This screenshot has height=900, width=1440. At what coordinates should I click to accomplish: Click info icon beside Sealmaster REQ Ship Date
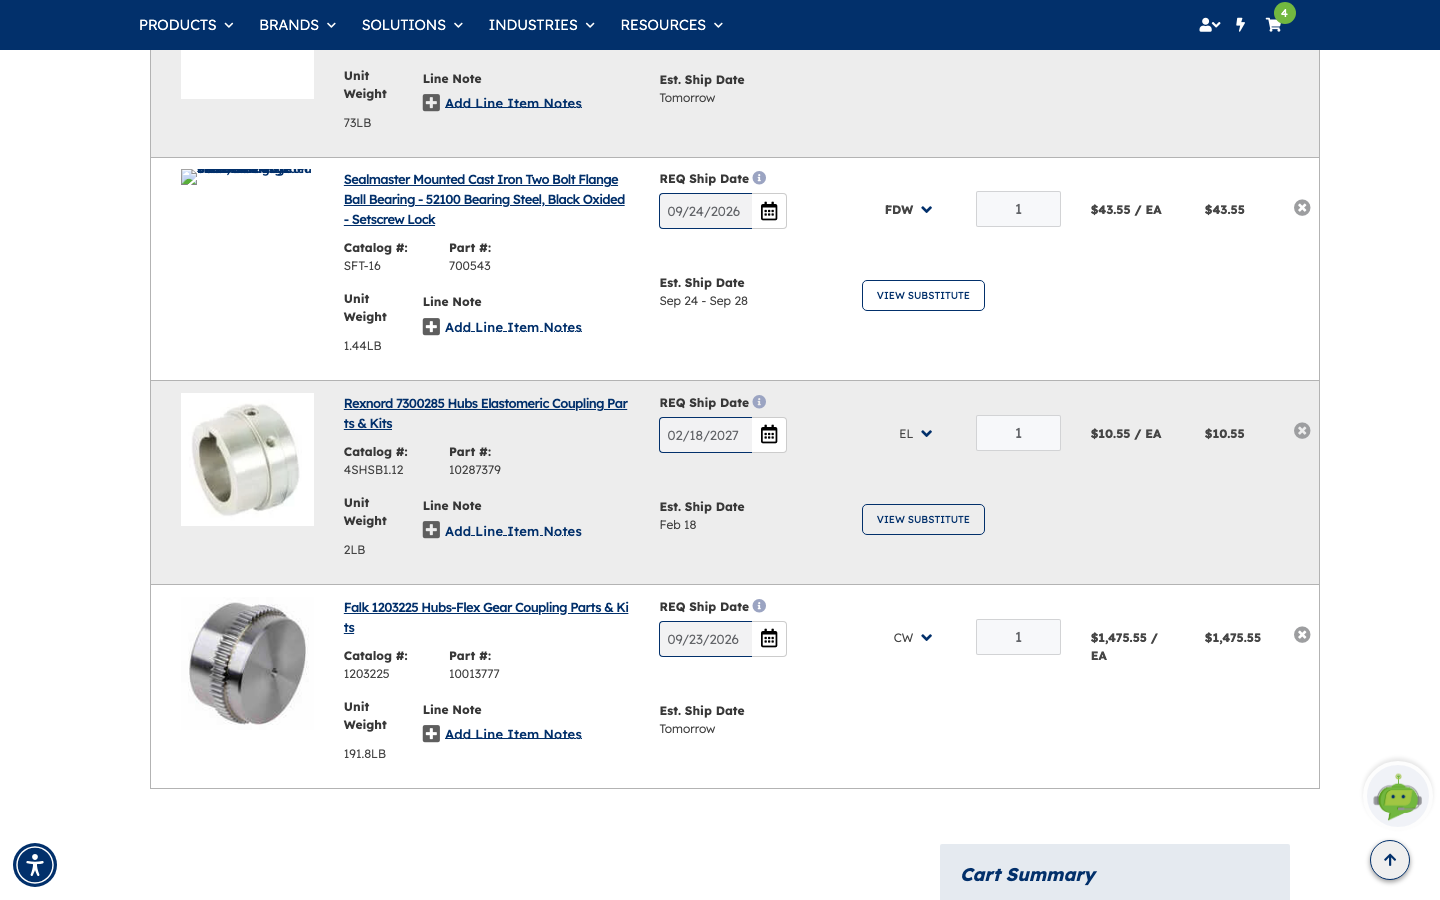click(760, 178)
